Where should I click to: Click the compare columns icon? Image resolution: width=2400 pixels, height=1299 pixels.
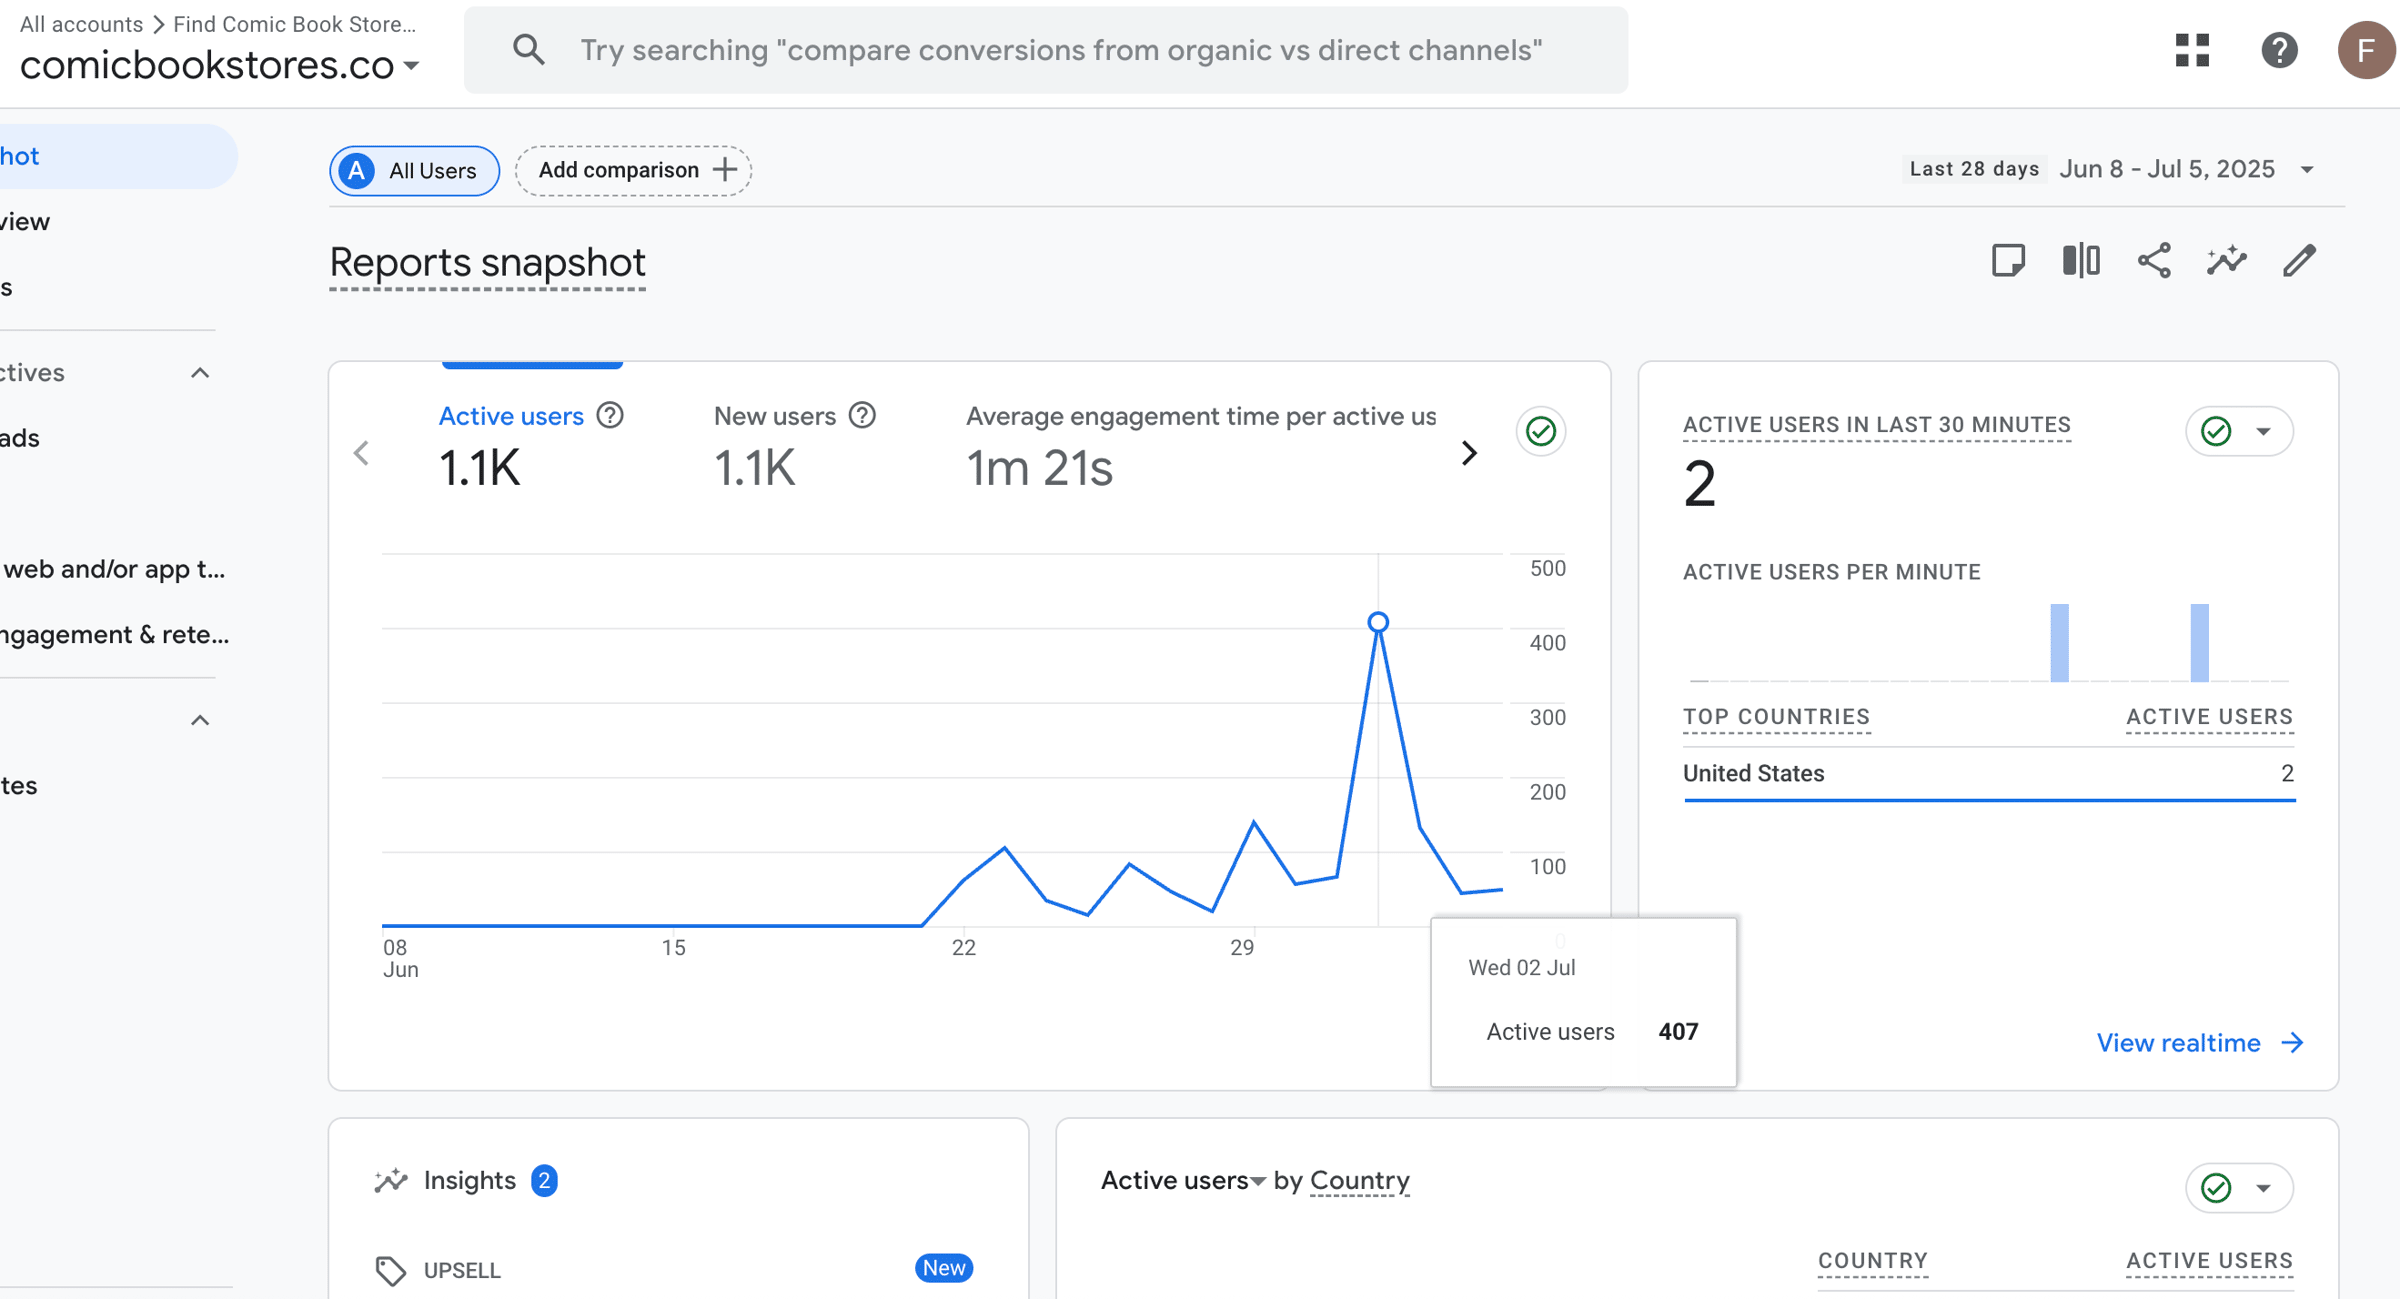tap(2081, 261)
